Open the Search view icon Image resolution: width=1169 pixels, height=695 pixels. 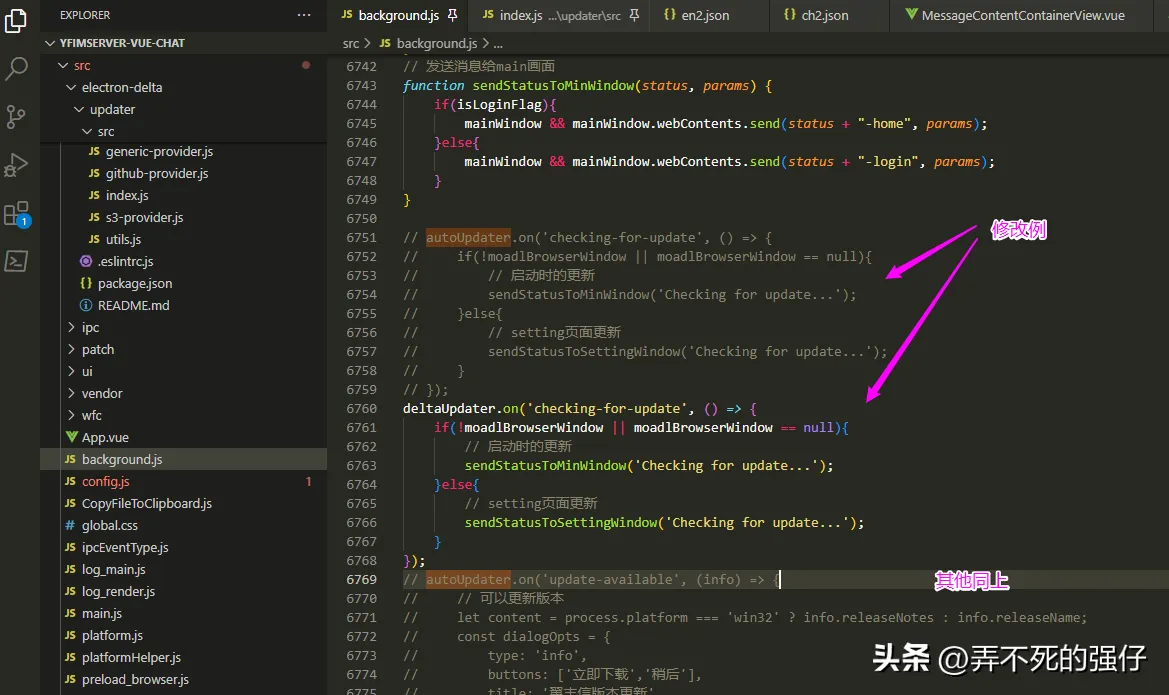[x=16, y=69]
